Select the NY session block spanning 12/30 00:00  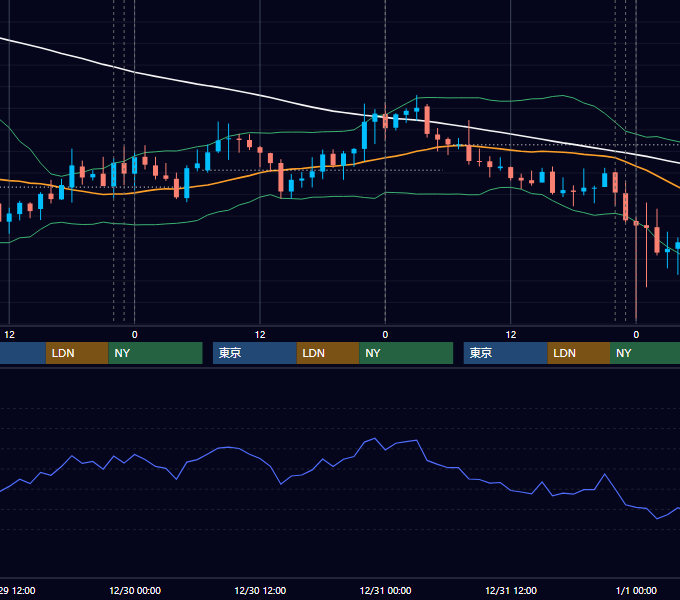point(155,353)
